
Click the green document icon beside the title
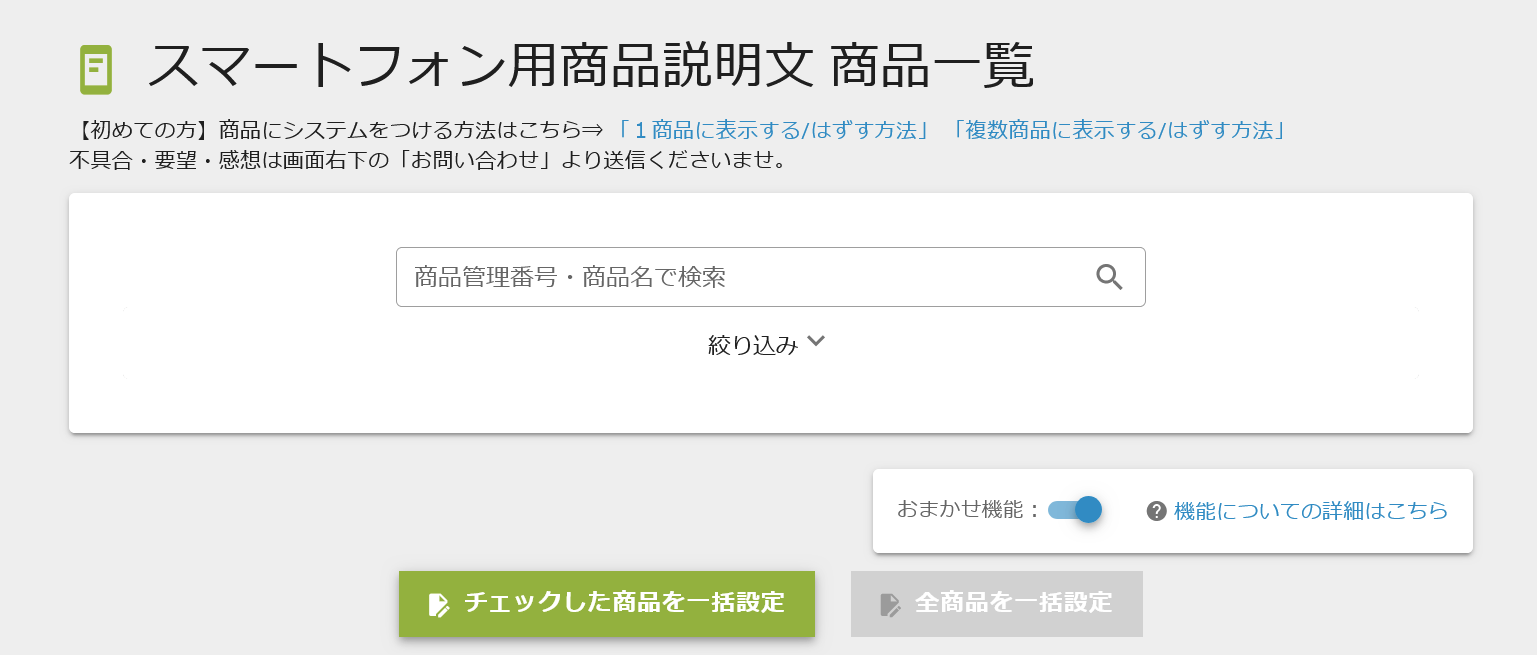[x=96, y=70]
